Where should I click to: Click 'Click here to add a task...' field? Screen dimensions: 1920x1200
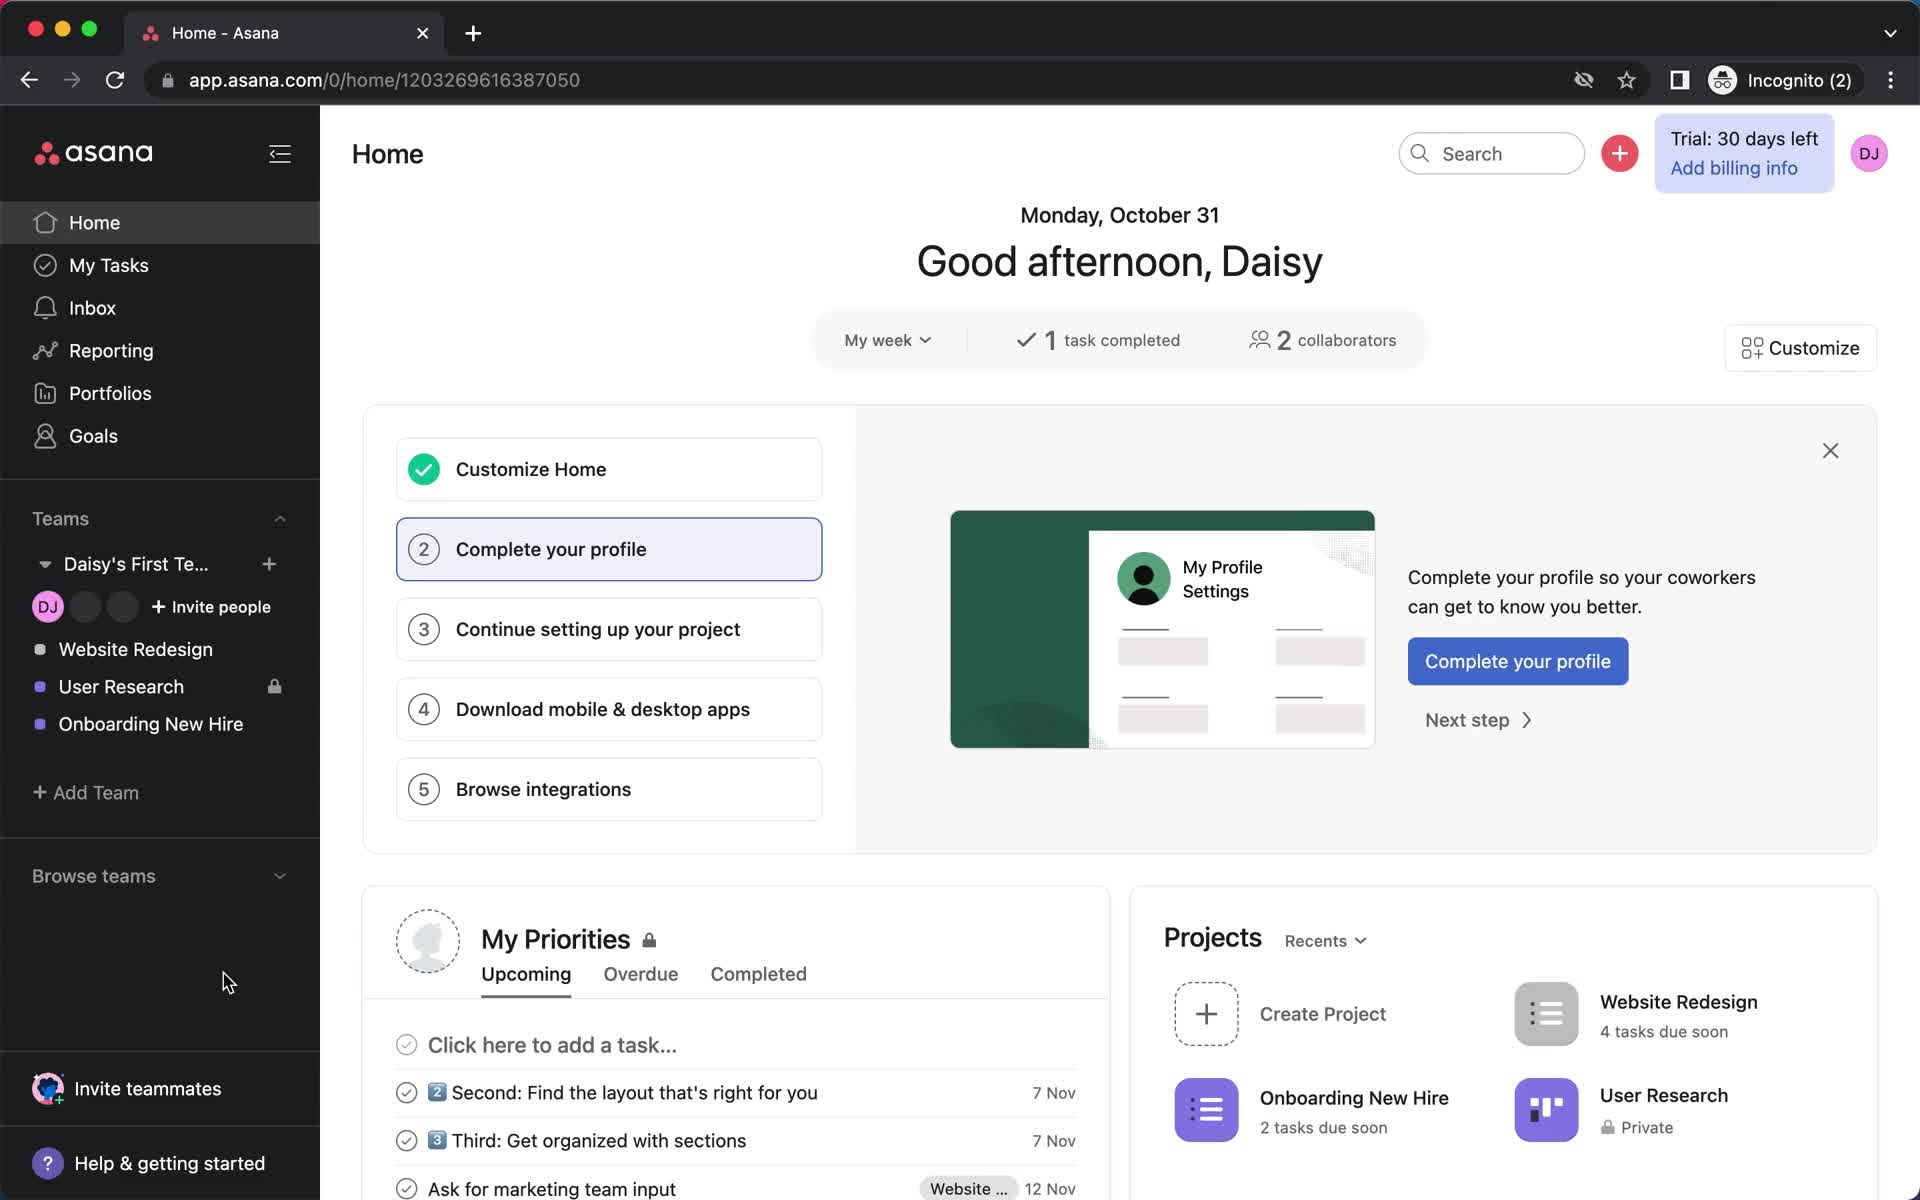tap(552, 1045)
